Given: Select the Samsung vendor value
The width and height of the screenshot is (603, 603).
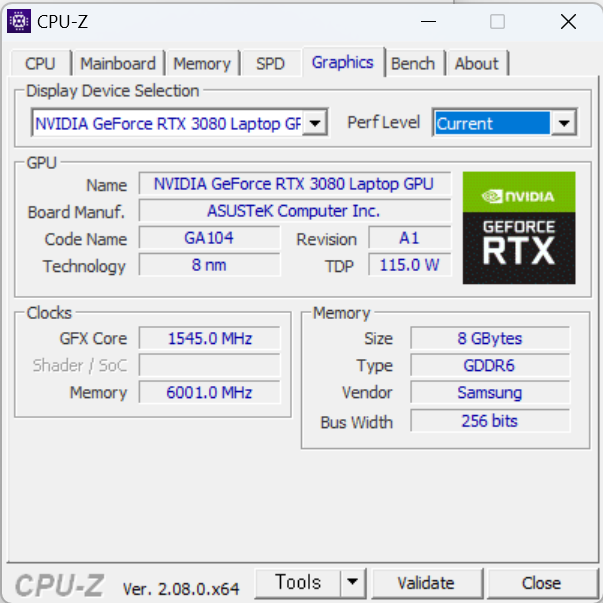Looking at the screenshot, I should [x=490, y=393].
